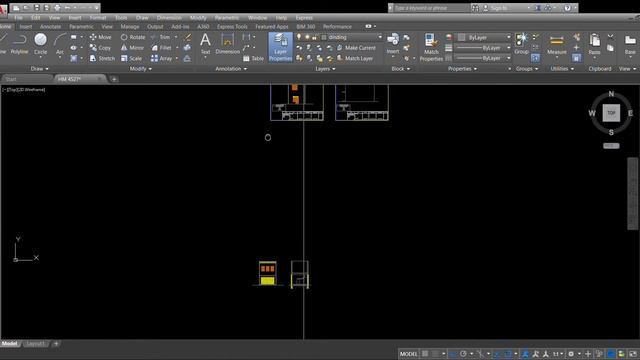640x360 pixels.
Task: Toggle layer on/off lightbulb icon
Action: (299, 37)
